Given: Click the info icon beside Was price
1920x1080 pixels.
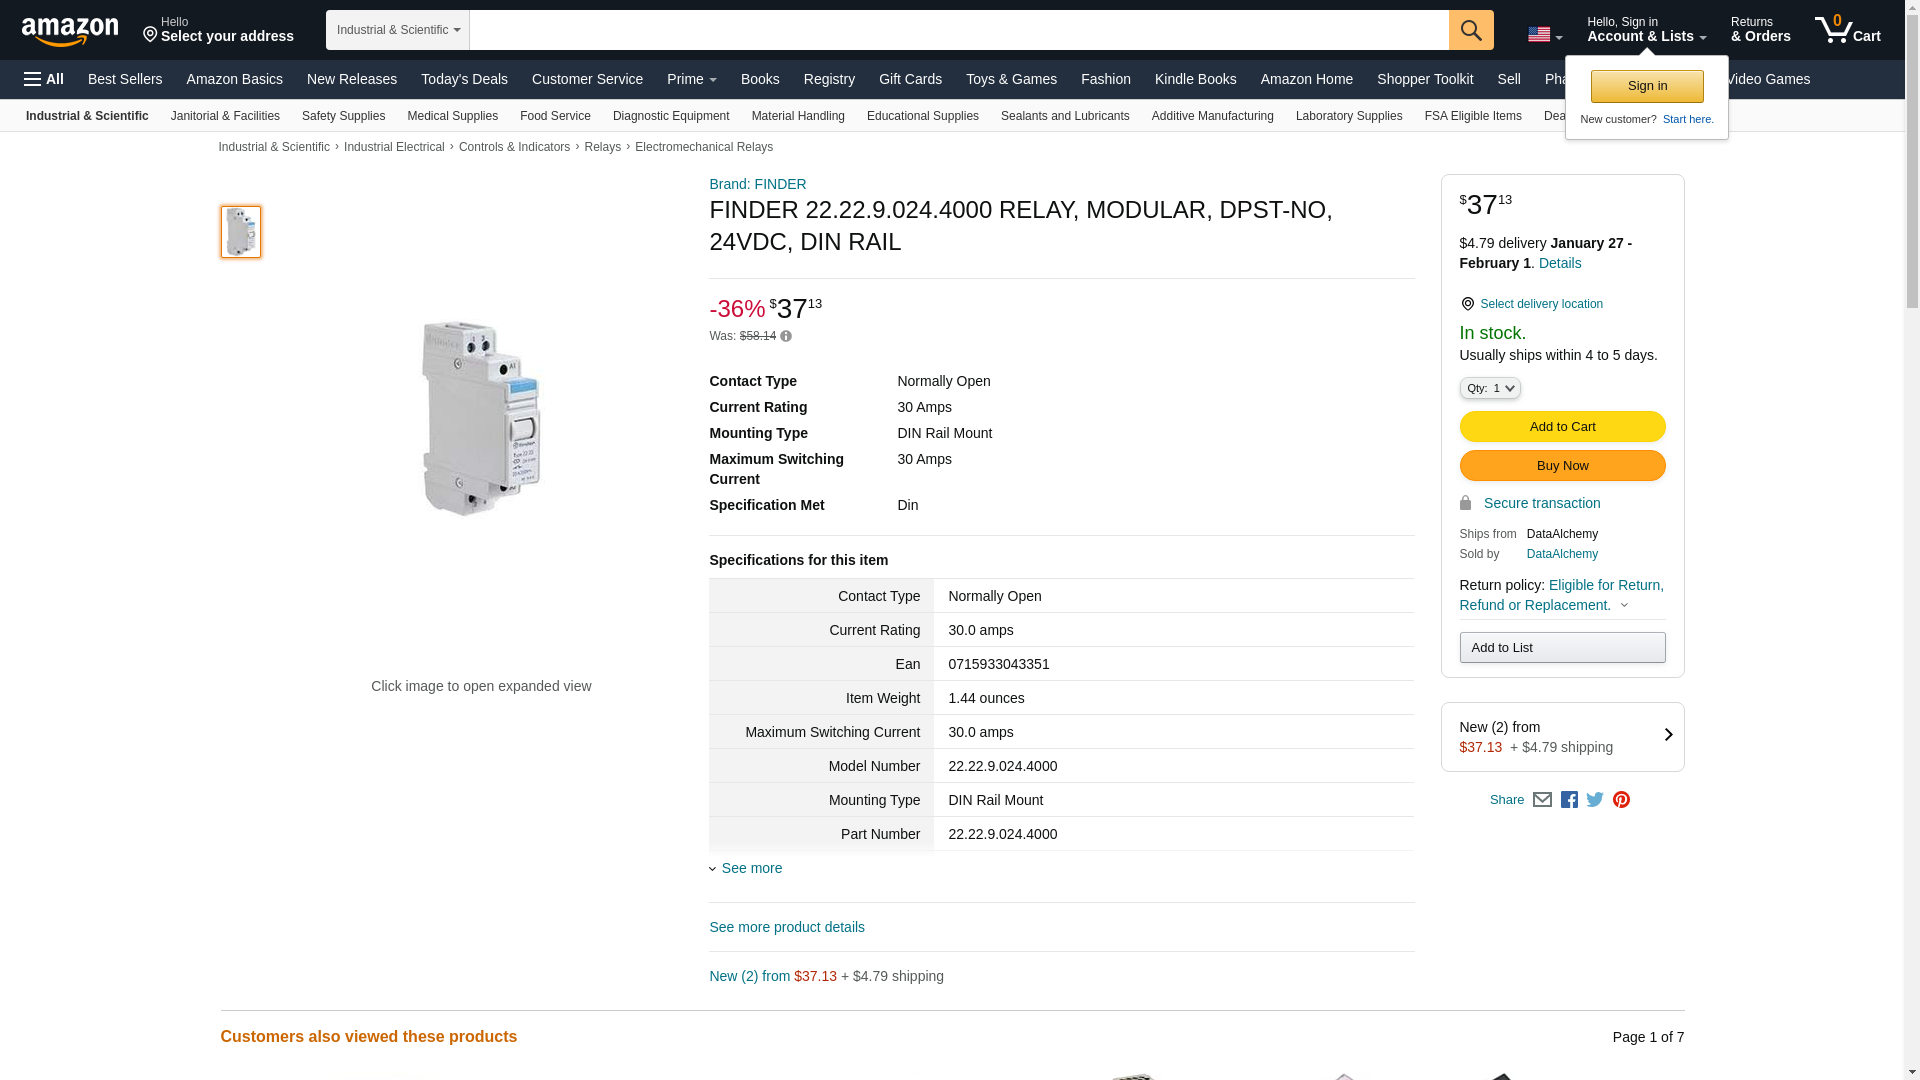Looking at the screenshot, I should pyautogui.click(x=786, y=337).
